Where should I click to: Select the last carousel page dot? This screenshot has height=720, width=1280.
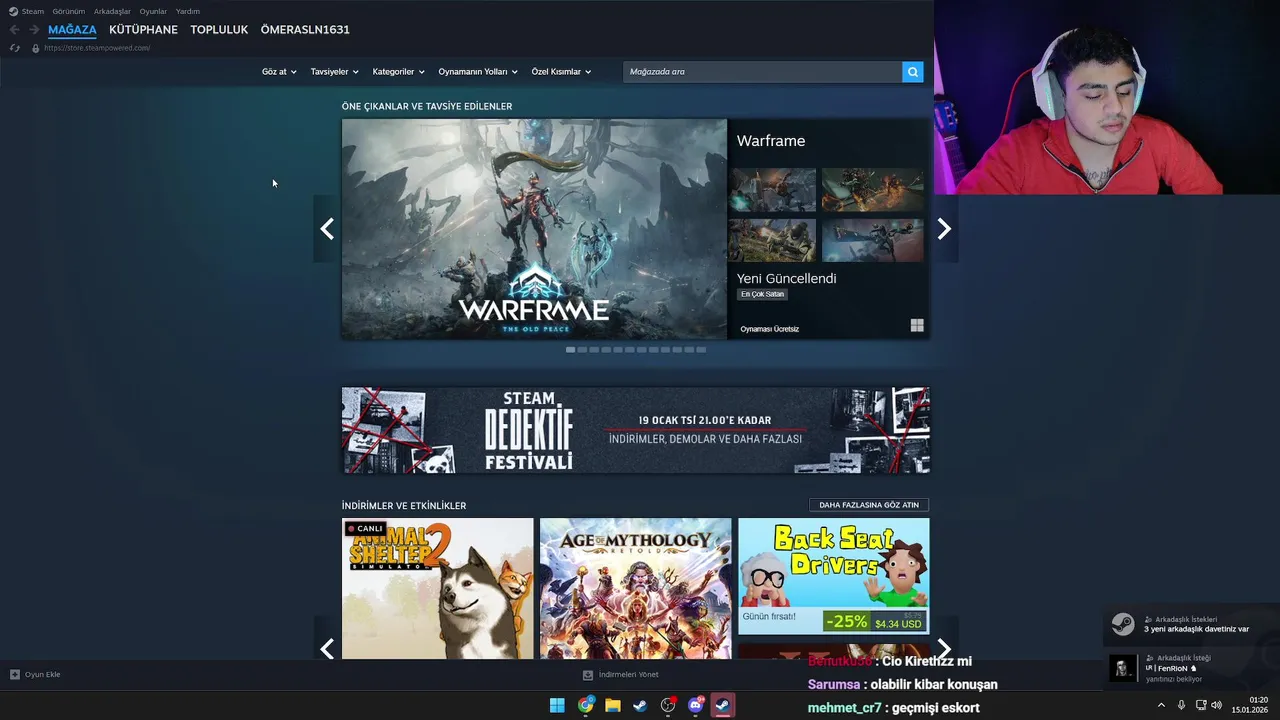click(701, 350)
